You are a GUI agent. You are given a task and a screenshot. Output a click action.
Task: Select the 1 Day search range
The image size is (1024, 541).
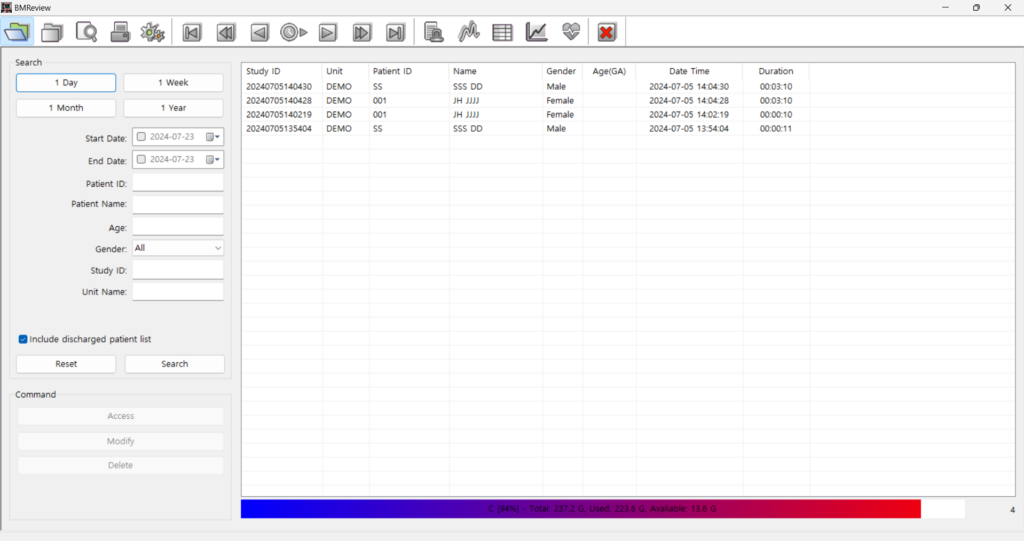[x=66, y=83]
